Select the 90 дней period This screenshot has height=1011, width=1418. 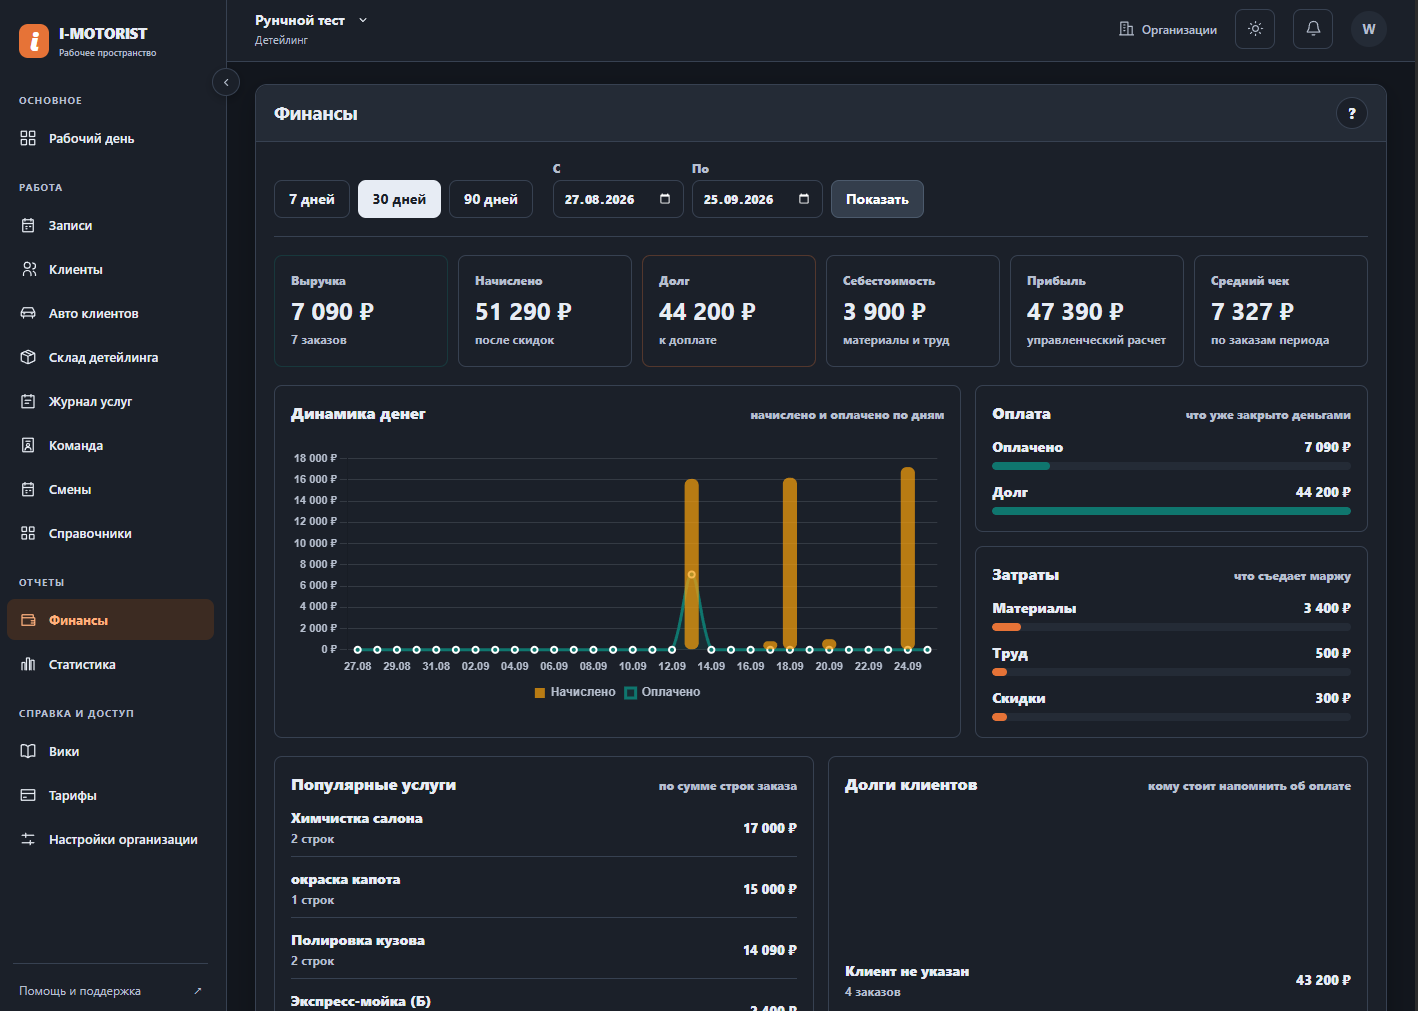coord(491,199)
